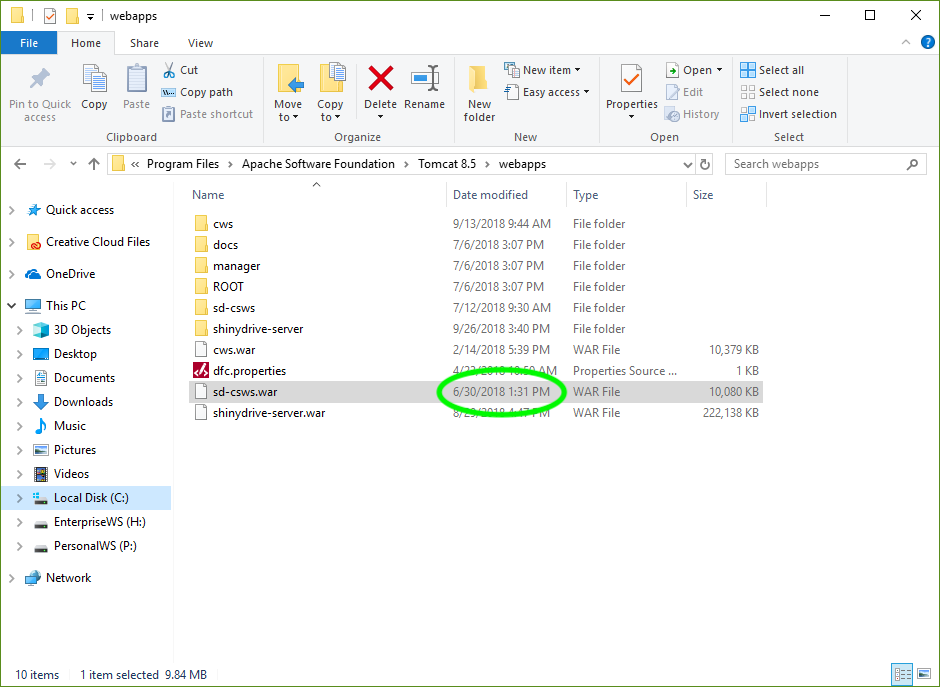
Task: Switch to details view layout
Action: click(x=902, y=675)
